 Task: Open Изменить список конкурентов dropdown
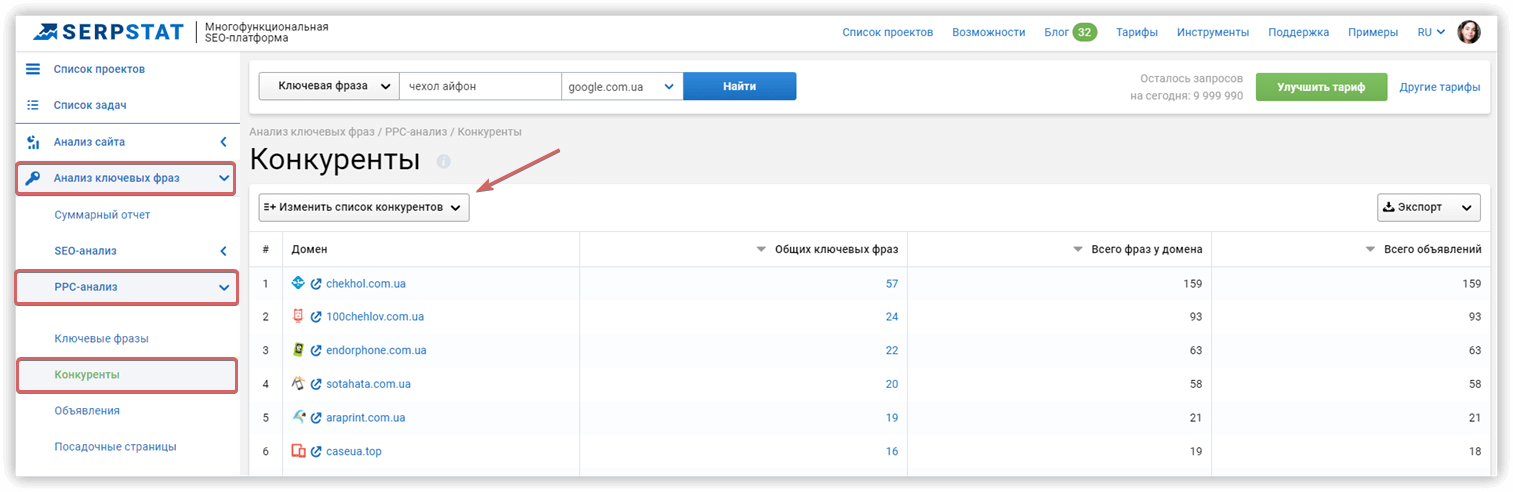364,207
